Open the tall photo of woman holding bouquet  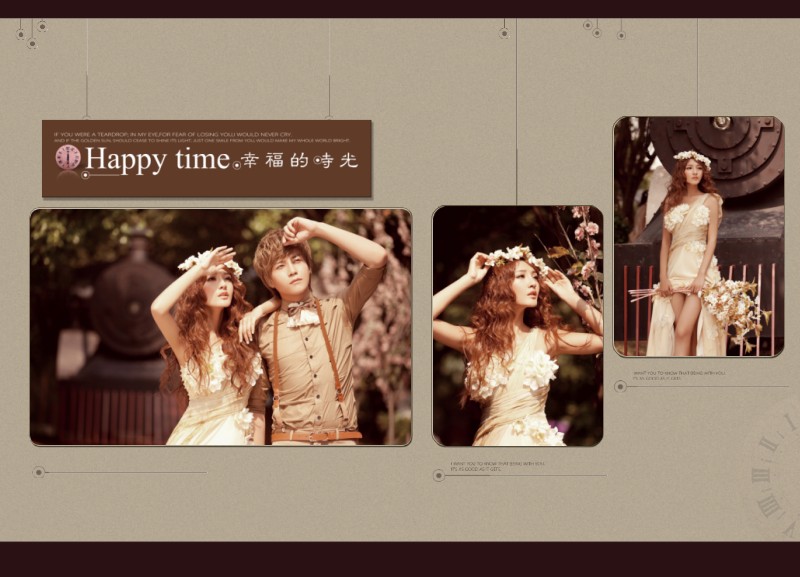click(698, 237)
